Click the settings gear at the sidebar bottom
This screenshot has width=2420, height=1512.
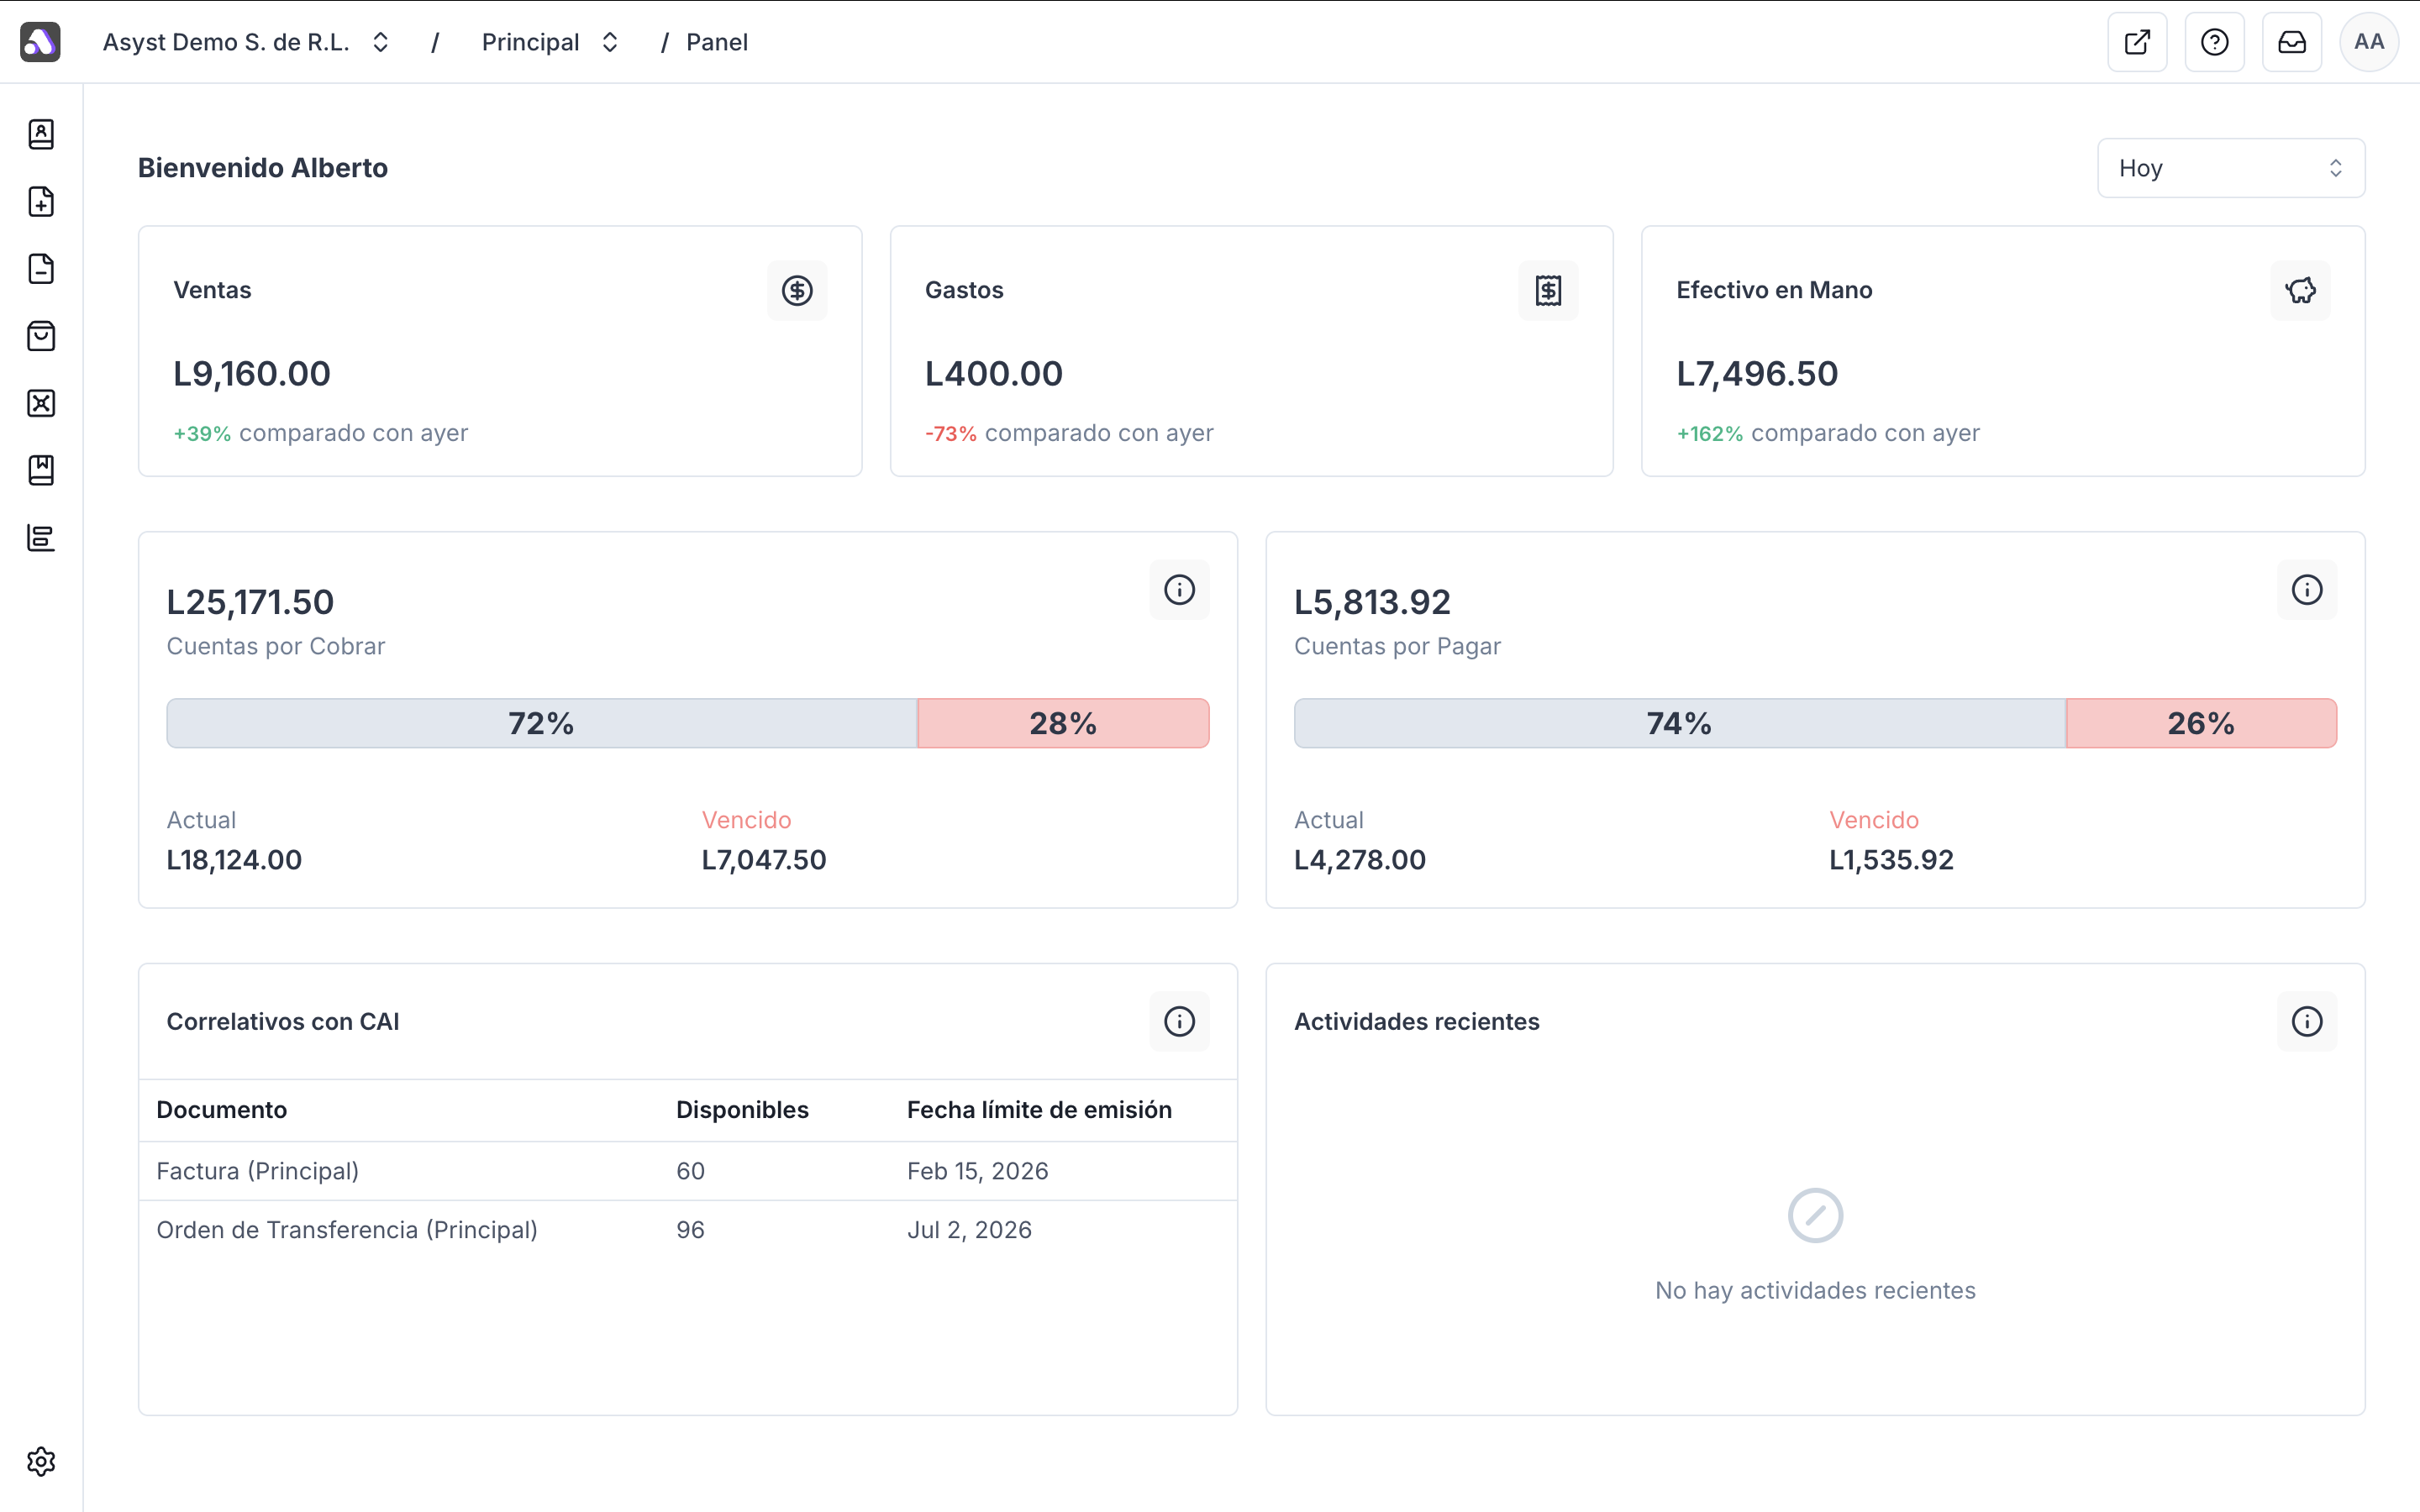click(41, 1461)
